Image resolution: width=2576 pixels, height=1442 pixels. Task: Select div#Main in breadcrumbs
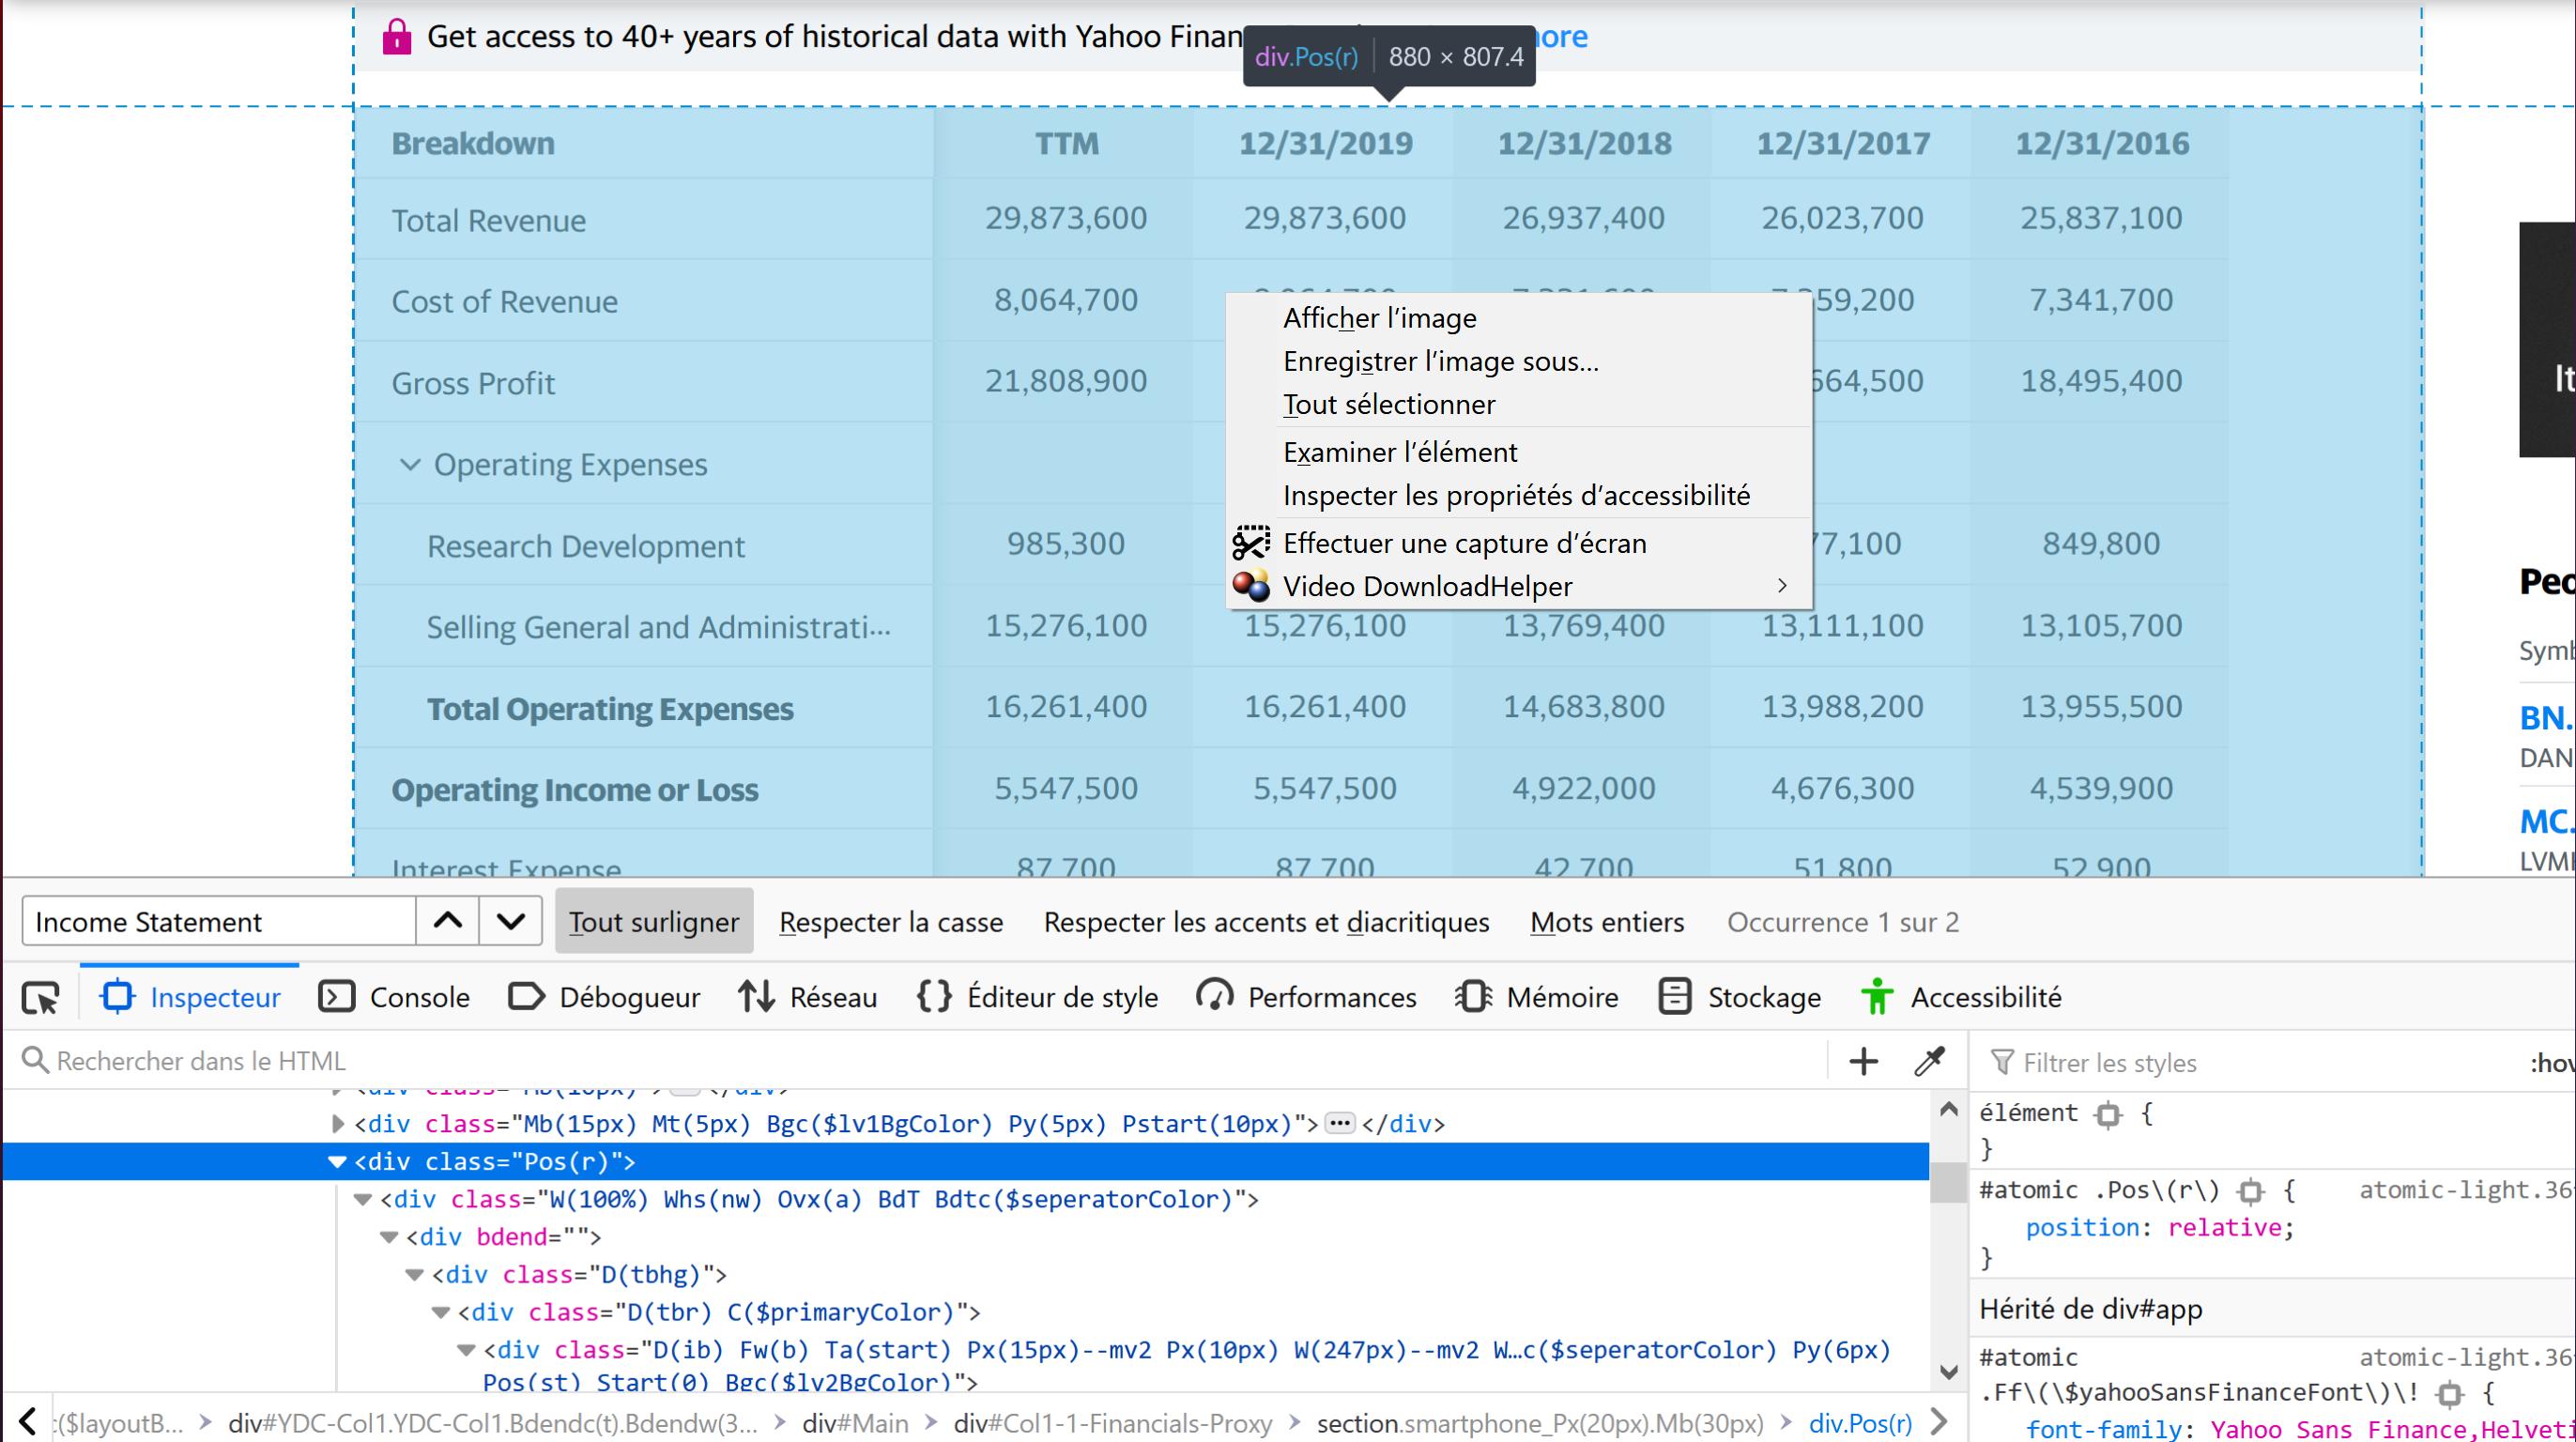(855, 1422)
